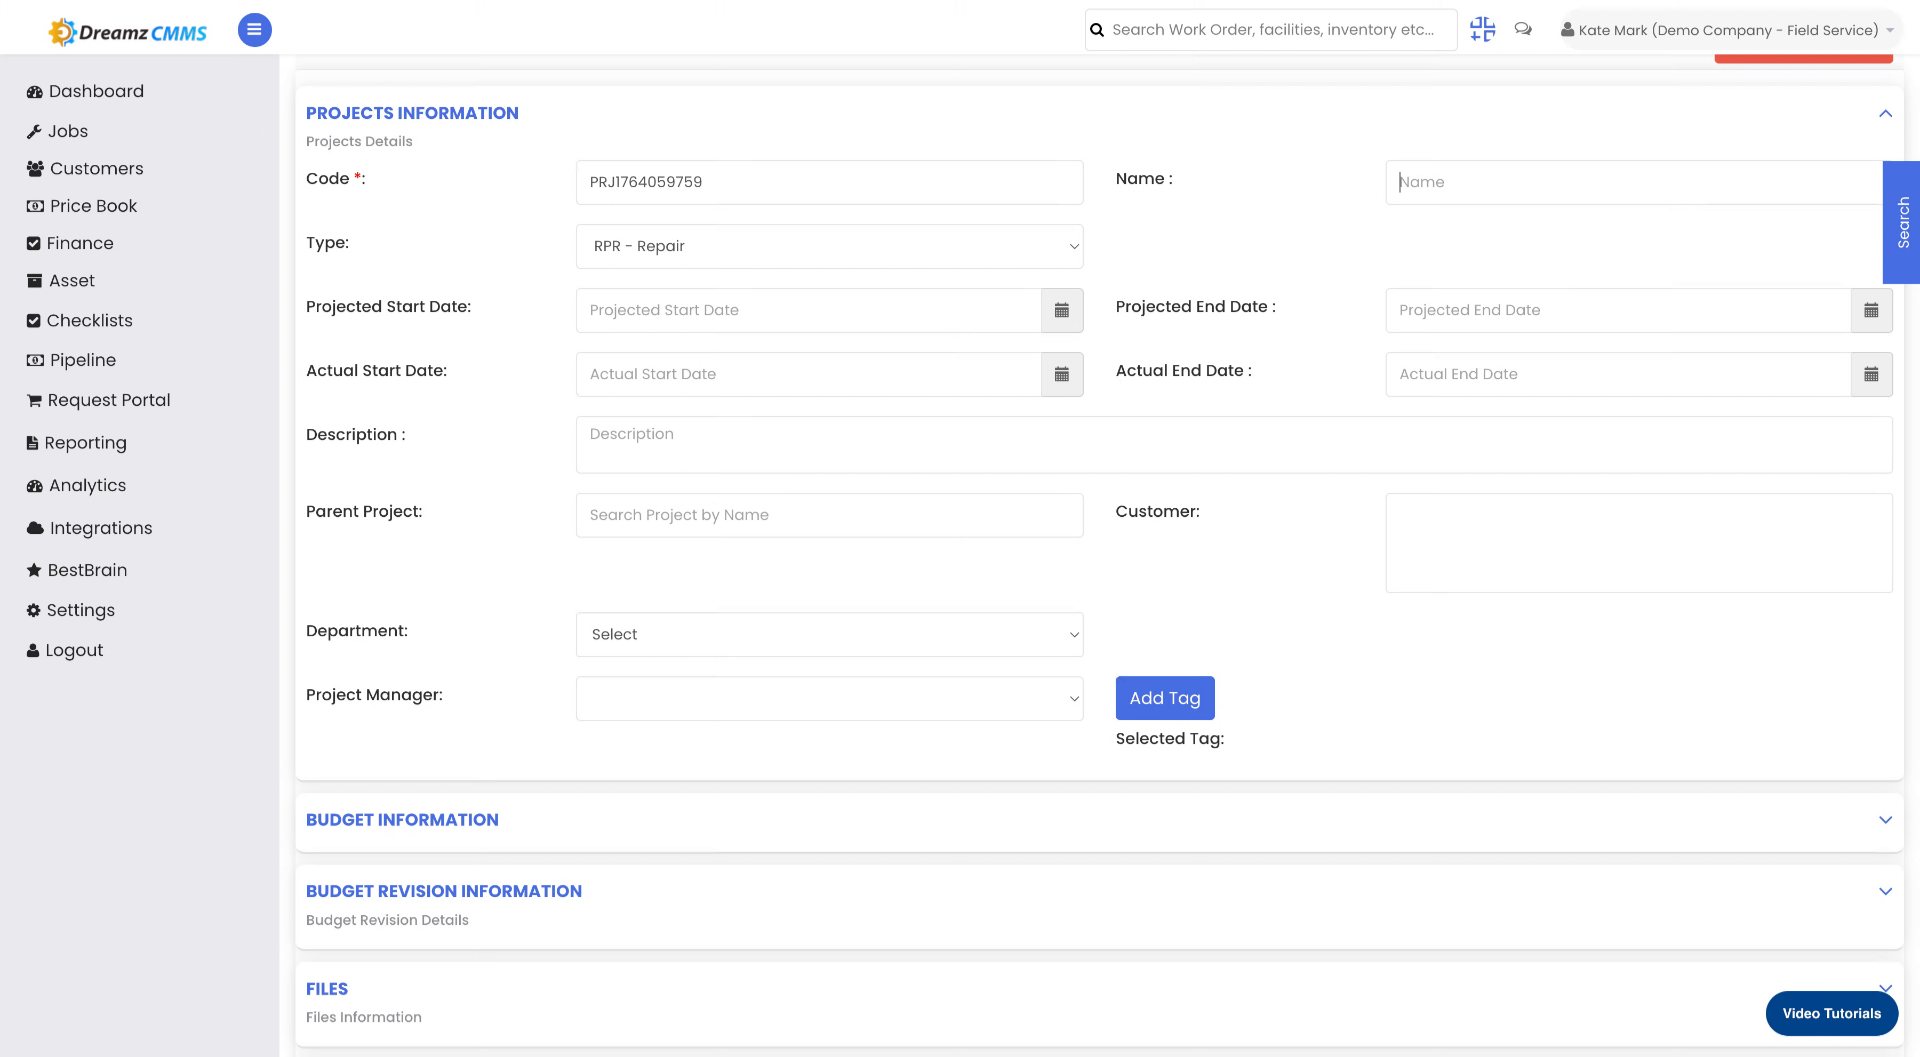Click the Actual End Date input
The height and width of the screenshot is (1057, 1920).
tap(1618, 374)
